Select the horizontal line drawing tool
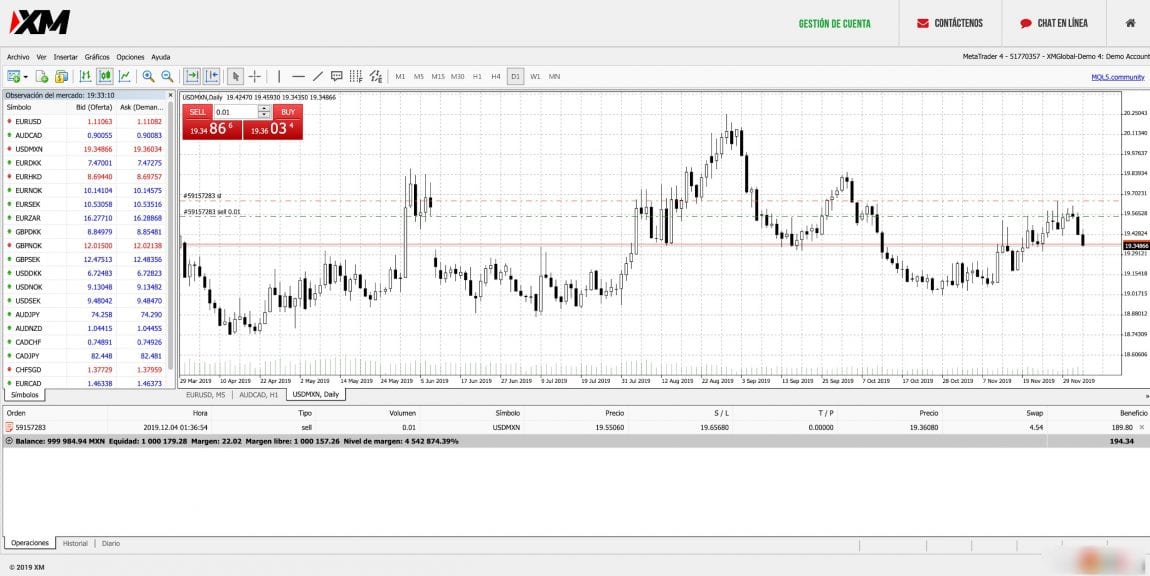The height and width of the screenshot is (576, 1150). pos(298,76)
